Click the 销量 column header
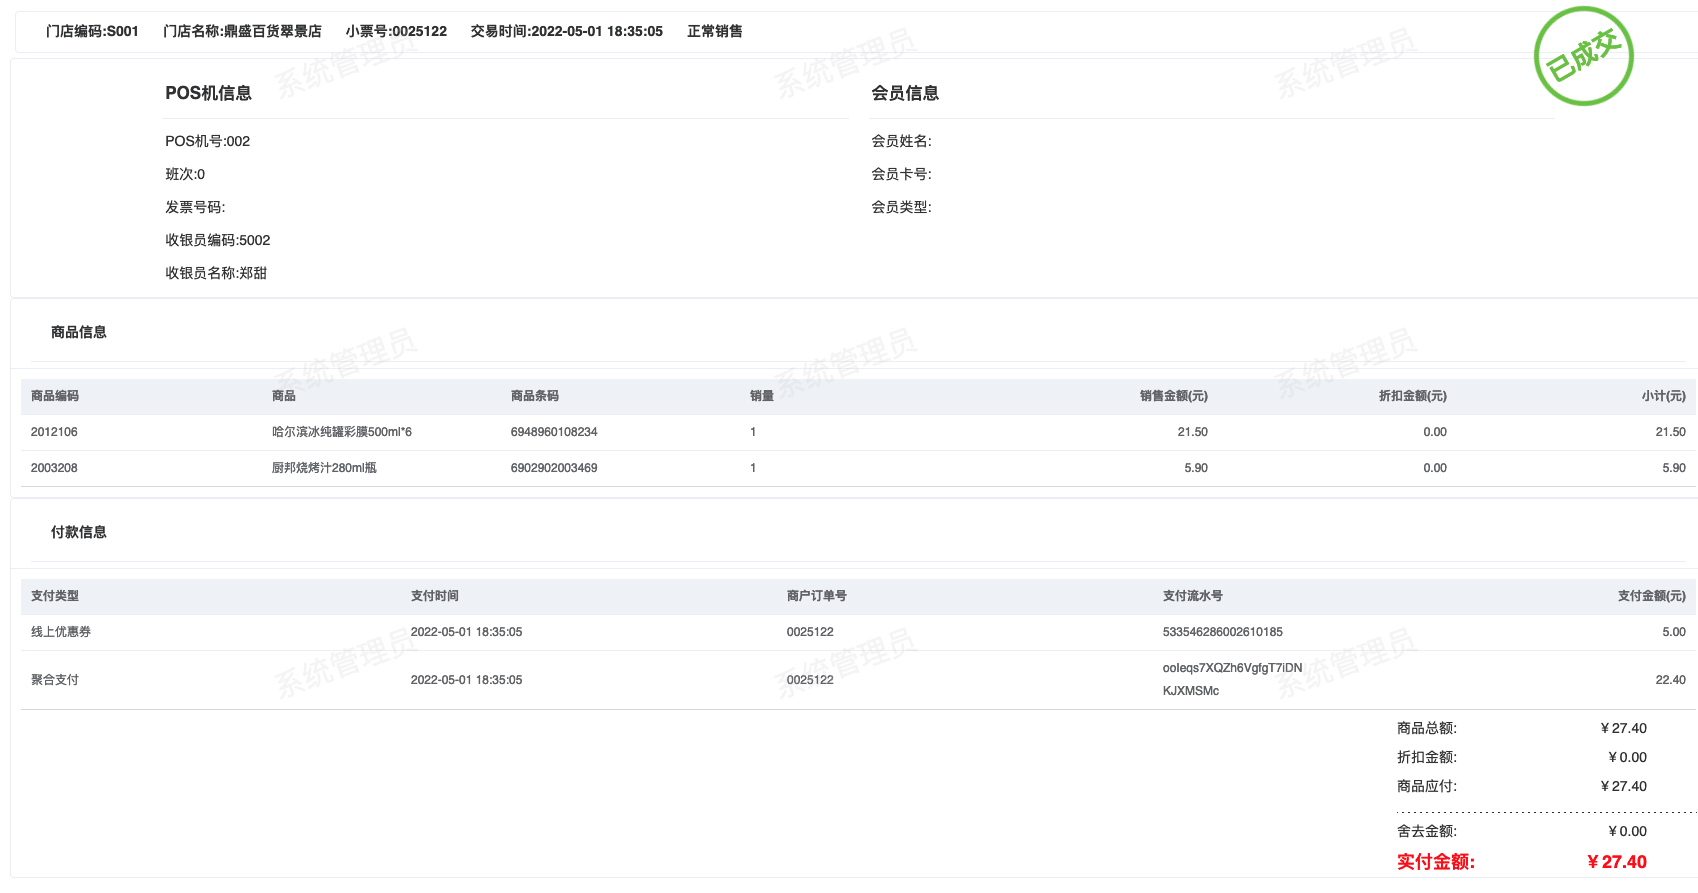This screenshot has width=1698, height=893. (762, 396)
